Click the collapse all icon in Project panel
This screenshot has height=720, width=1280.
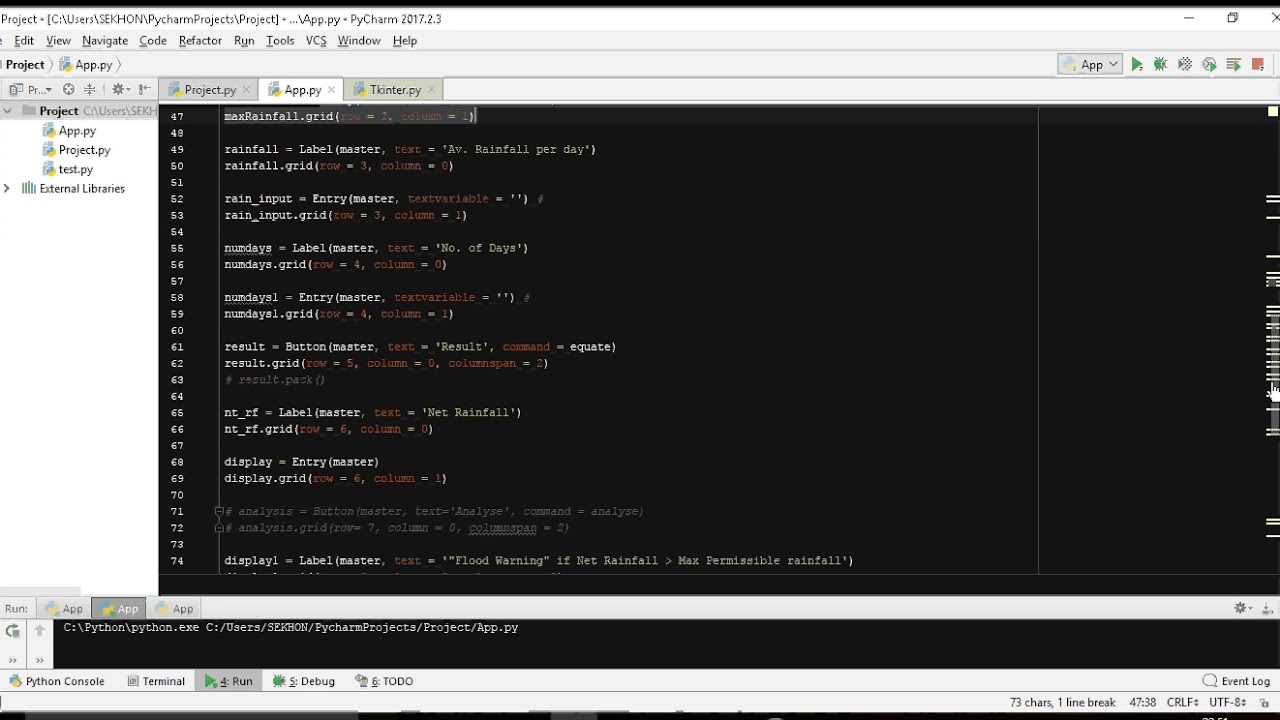90,90
